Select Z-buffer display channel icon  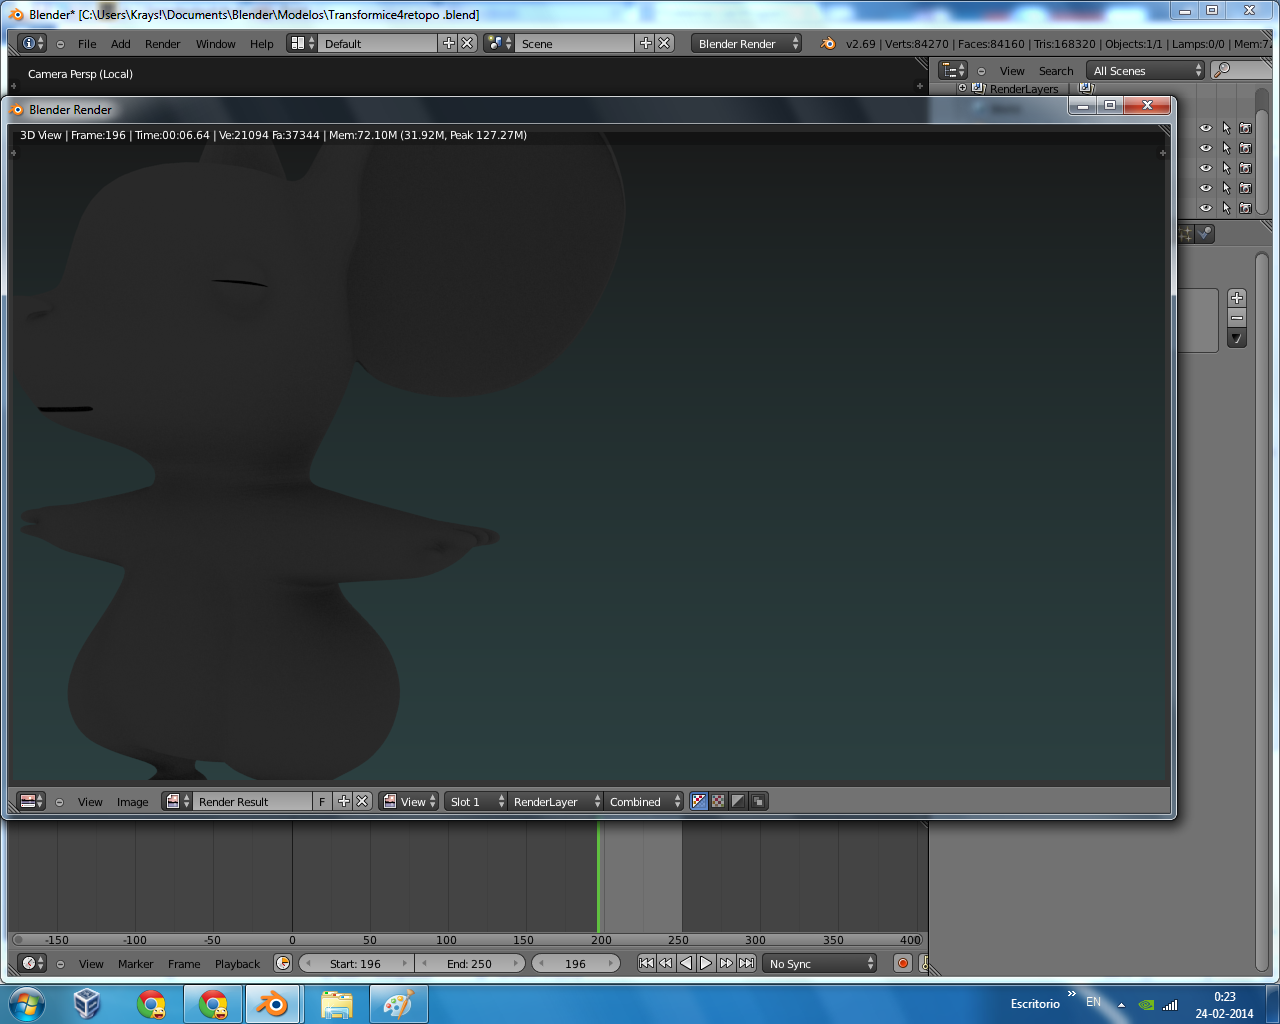(758, 801)
